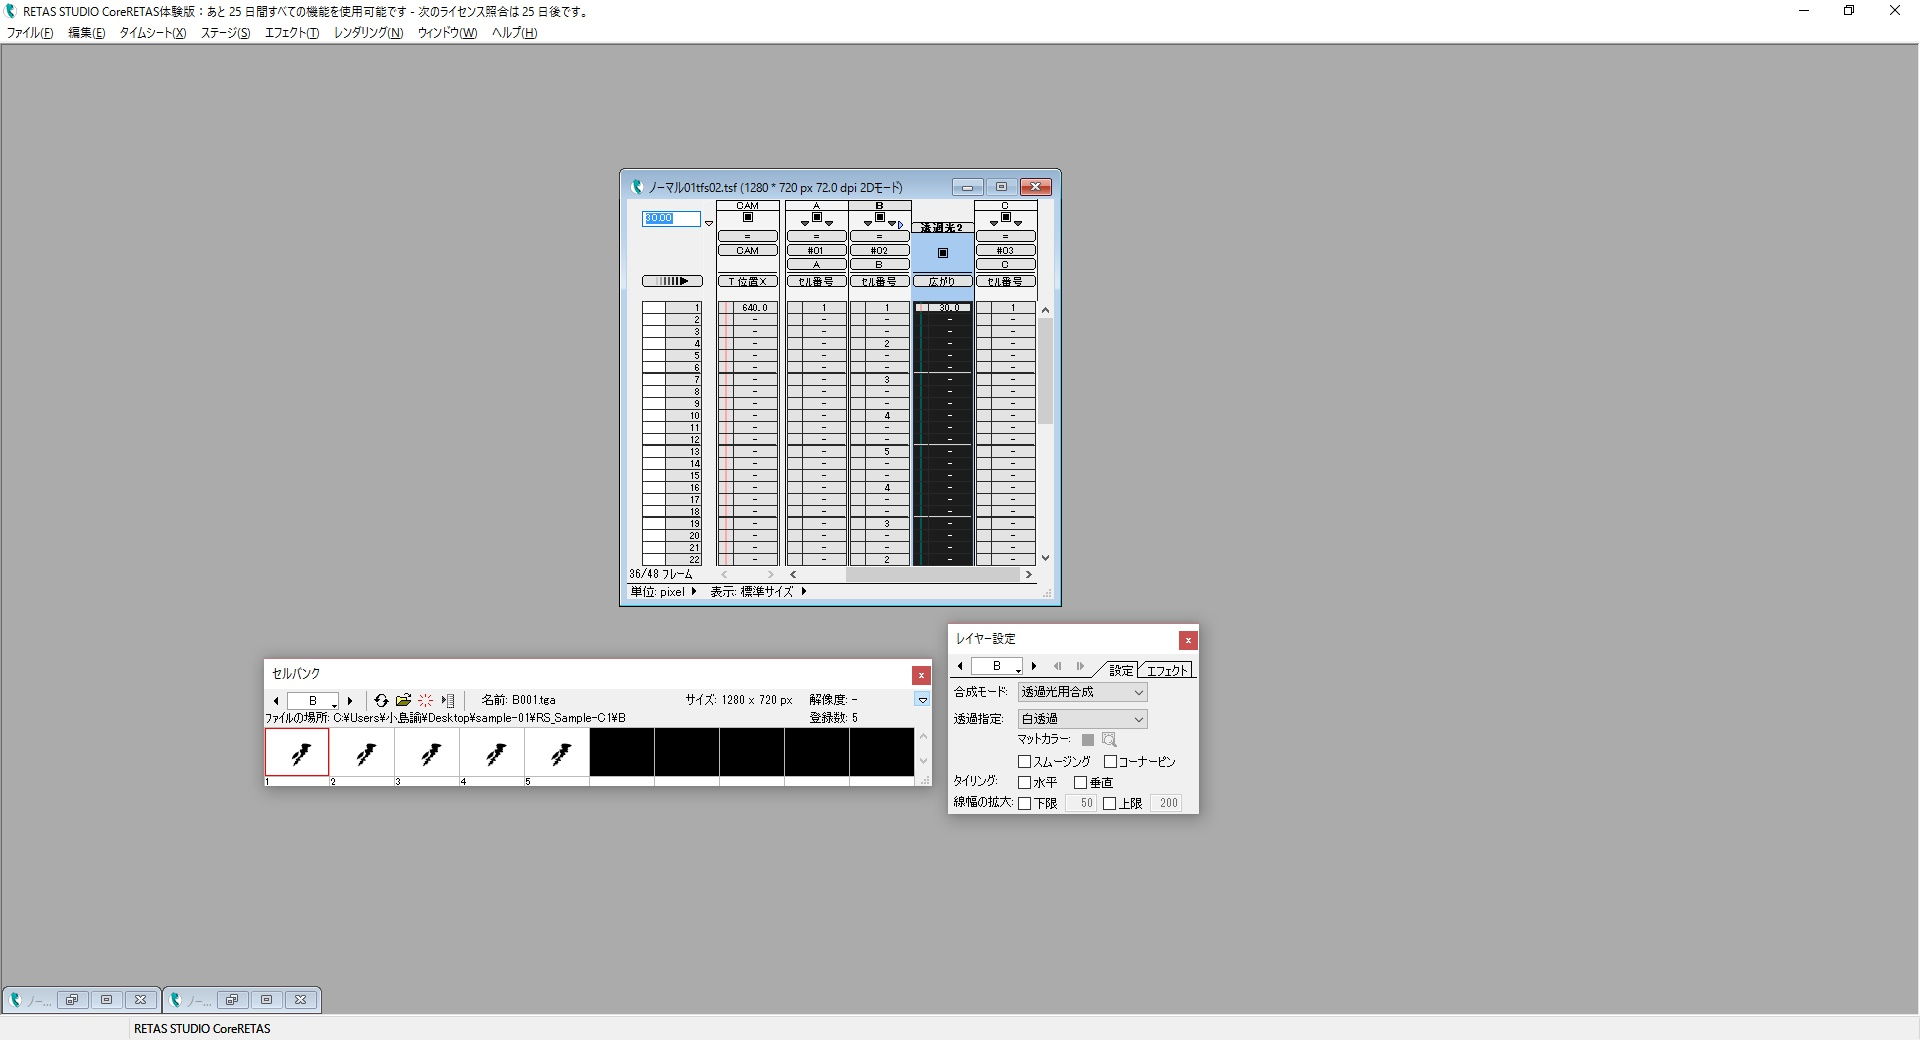
Task: Click previous layer arrow in Cel Bank
Action: (276, 701)
